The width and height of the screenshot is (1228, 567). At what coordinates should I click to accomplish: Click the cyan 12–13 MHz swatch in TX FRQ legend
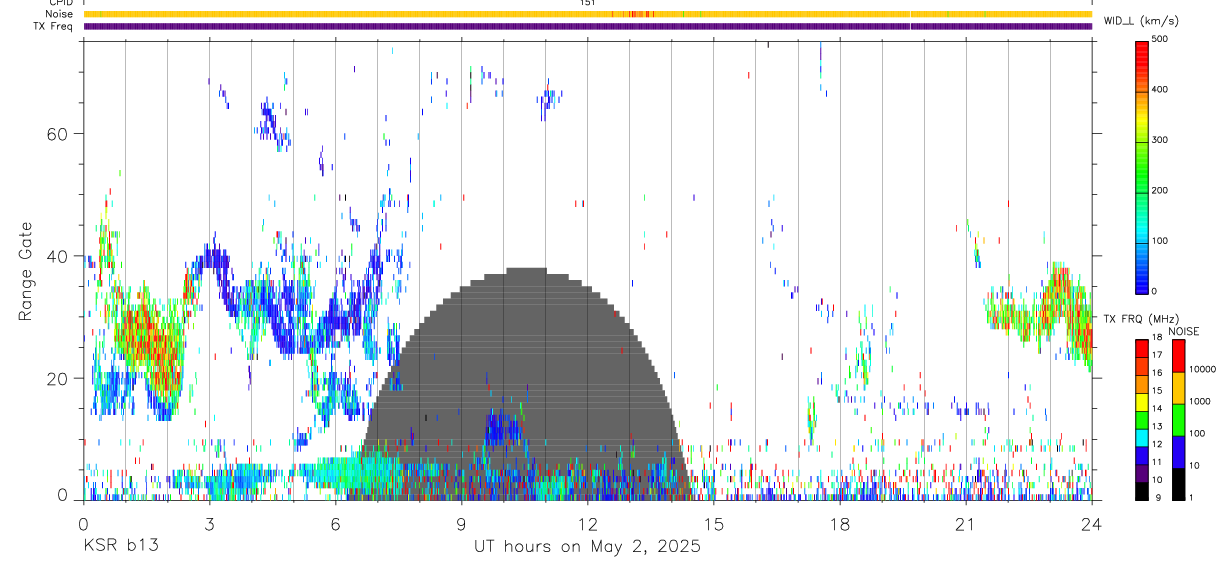(x=1142, y=437)
